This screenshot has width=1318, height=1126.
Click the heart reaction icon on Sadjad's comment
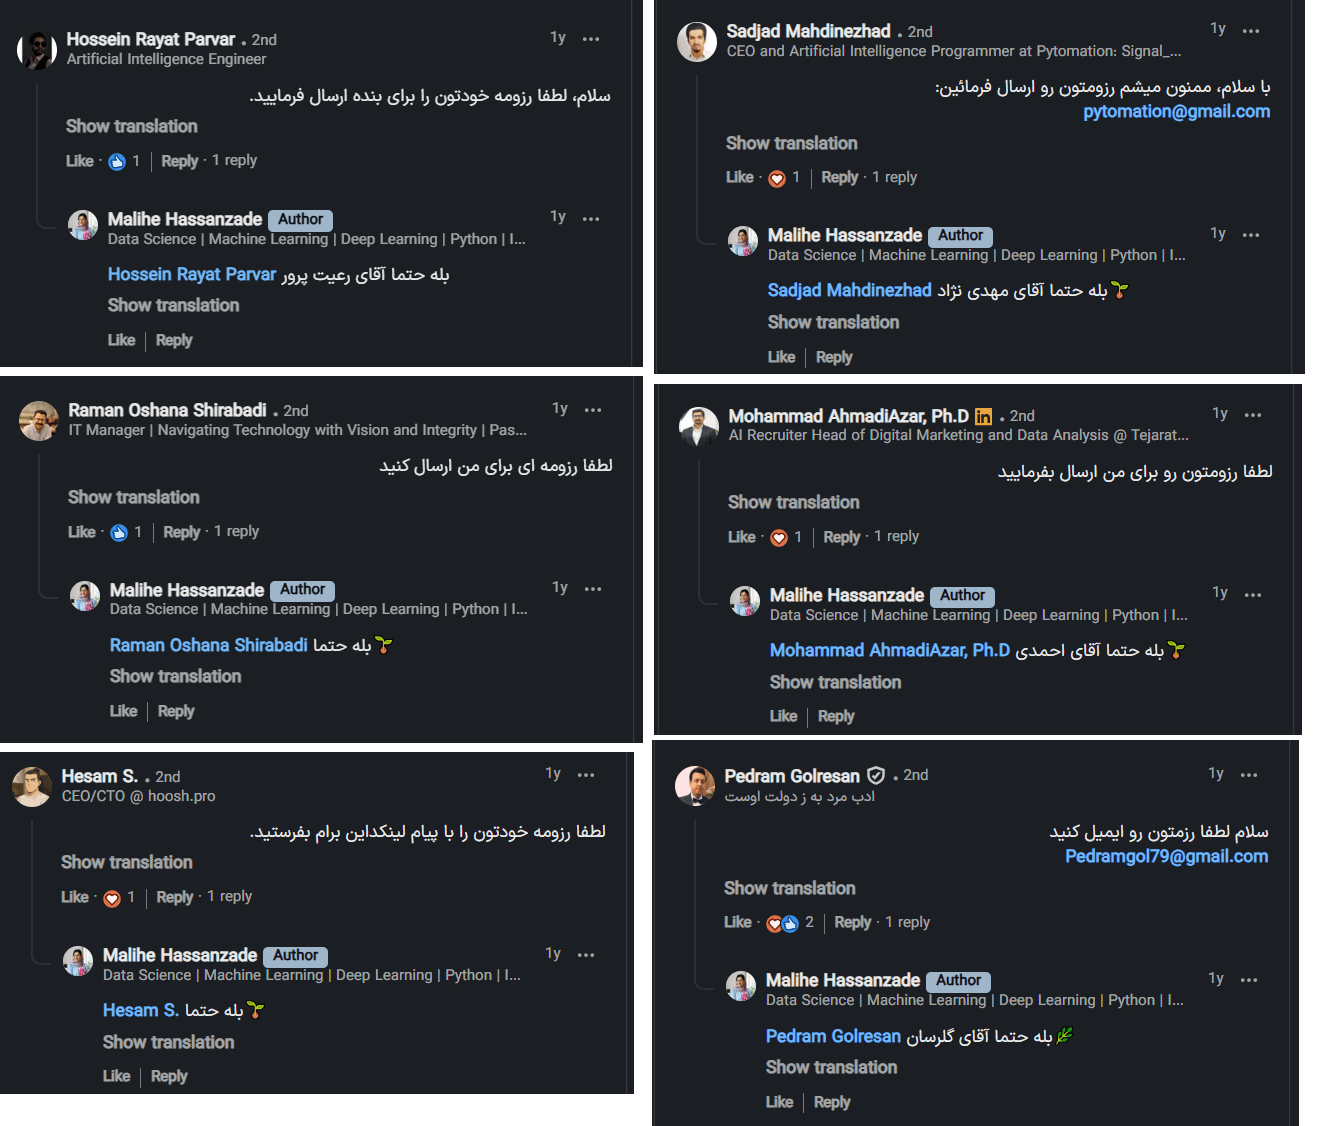pos(777,179)
